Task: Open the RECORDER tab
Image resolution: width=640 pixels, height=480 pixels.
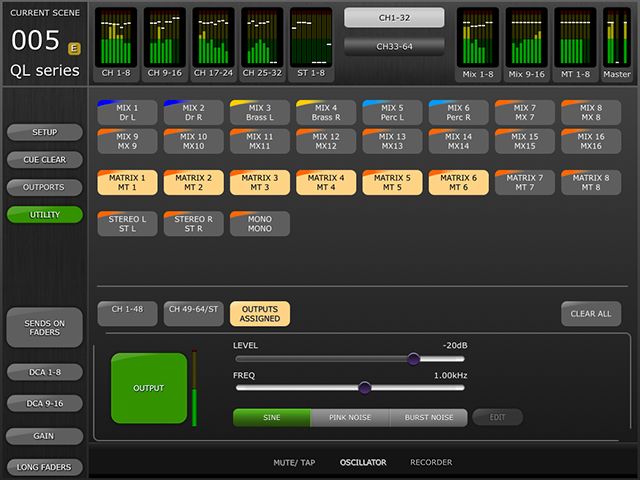Action: point(431,463)
